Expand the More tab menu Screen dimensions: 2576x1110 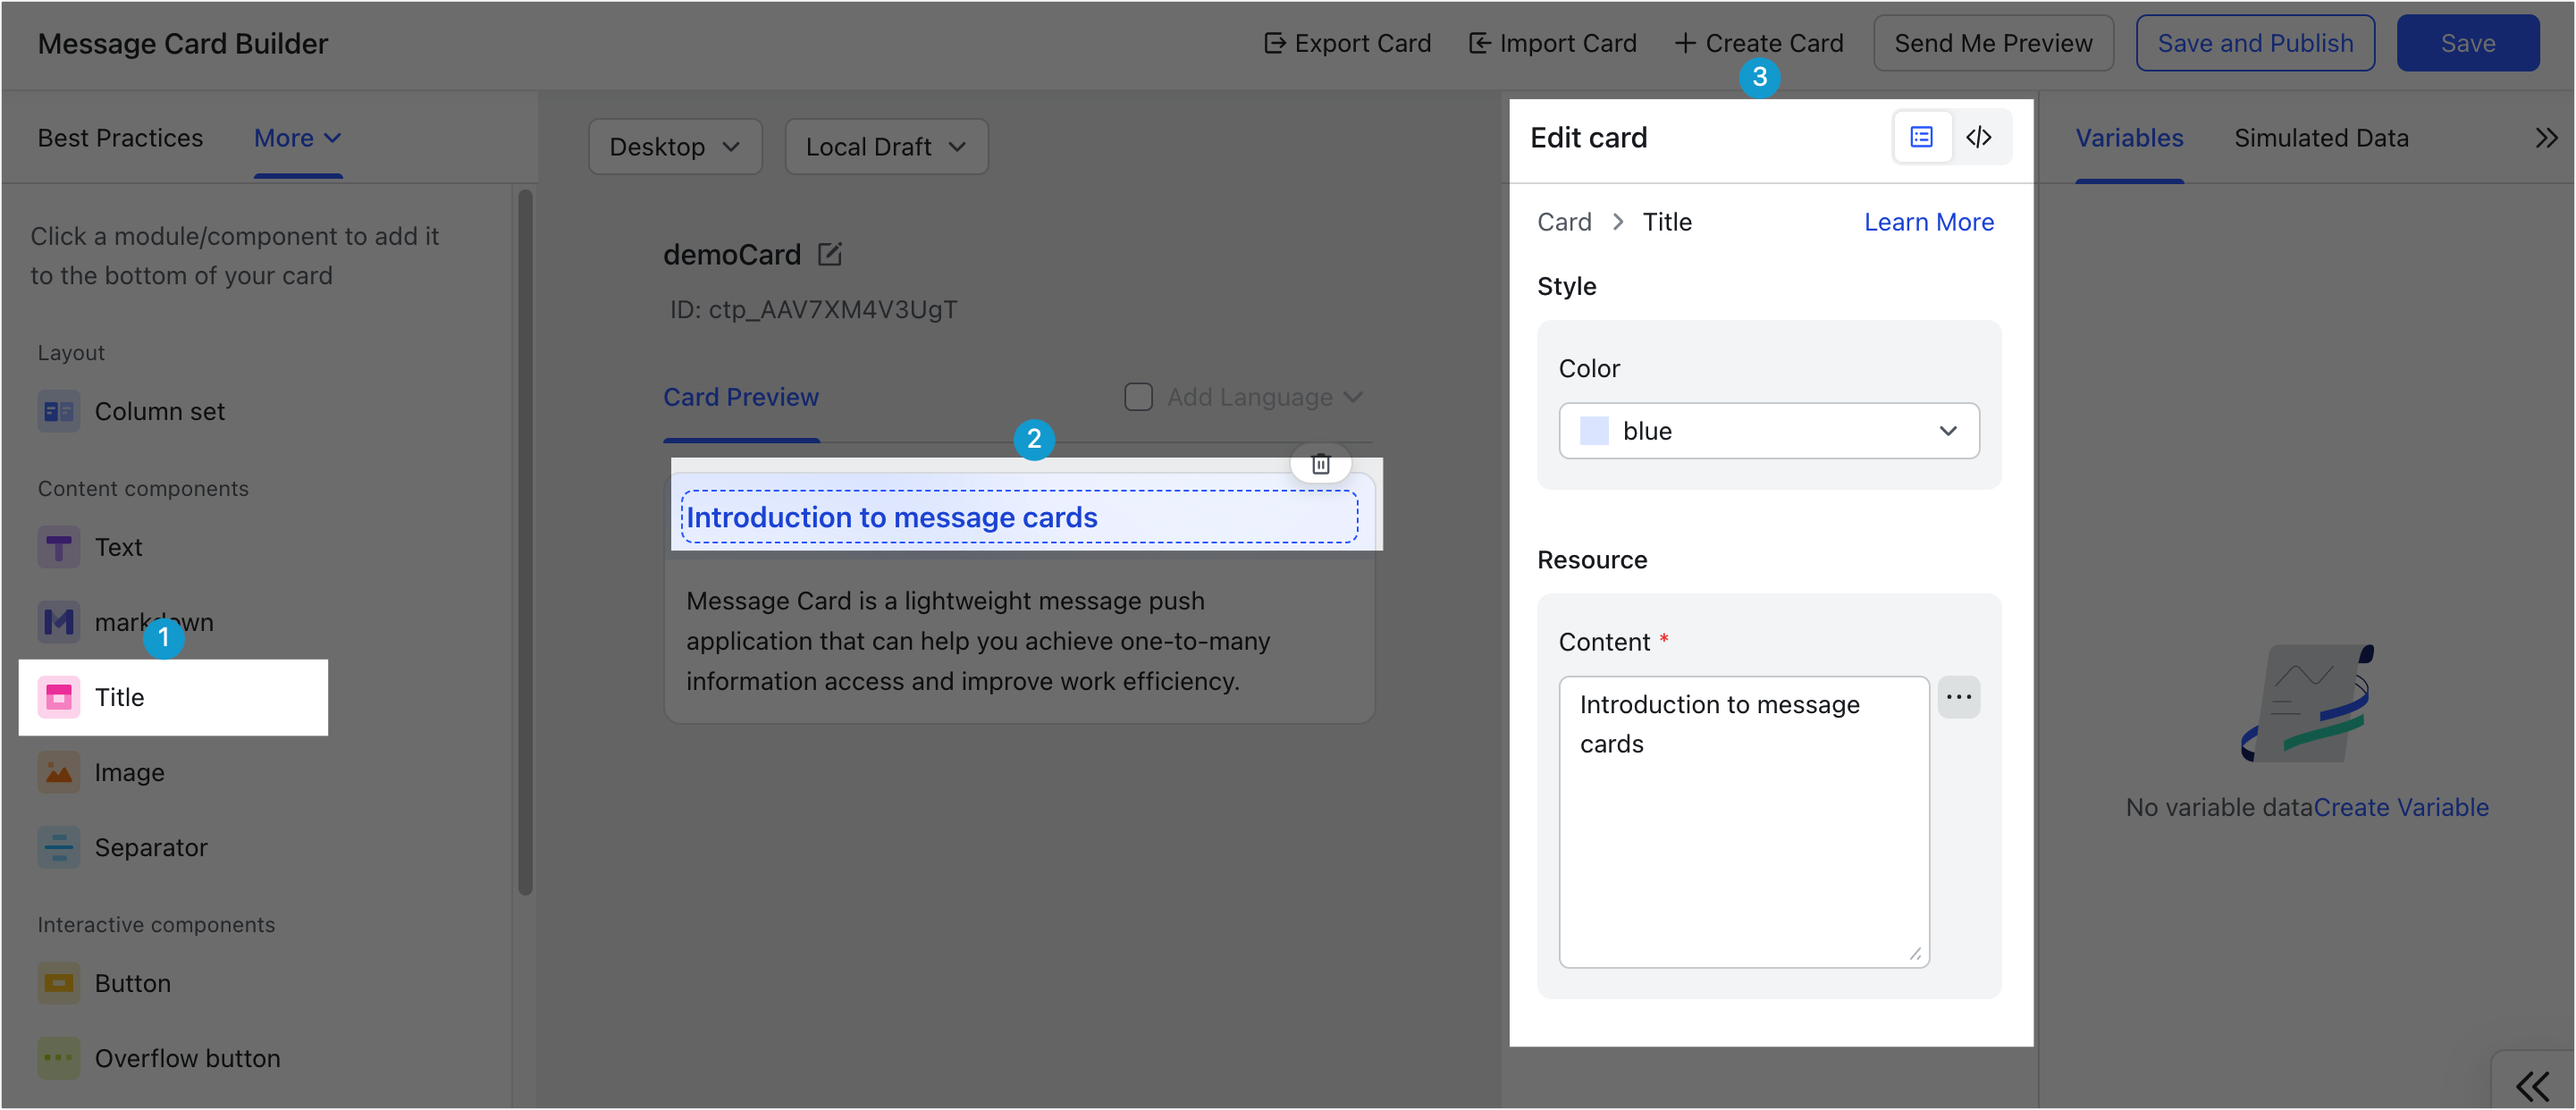click(298, 138)
